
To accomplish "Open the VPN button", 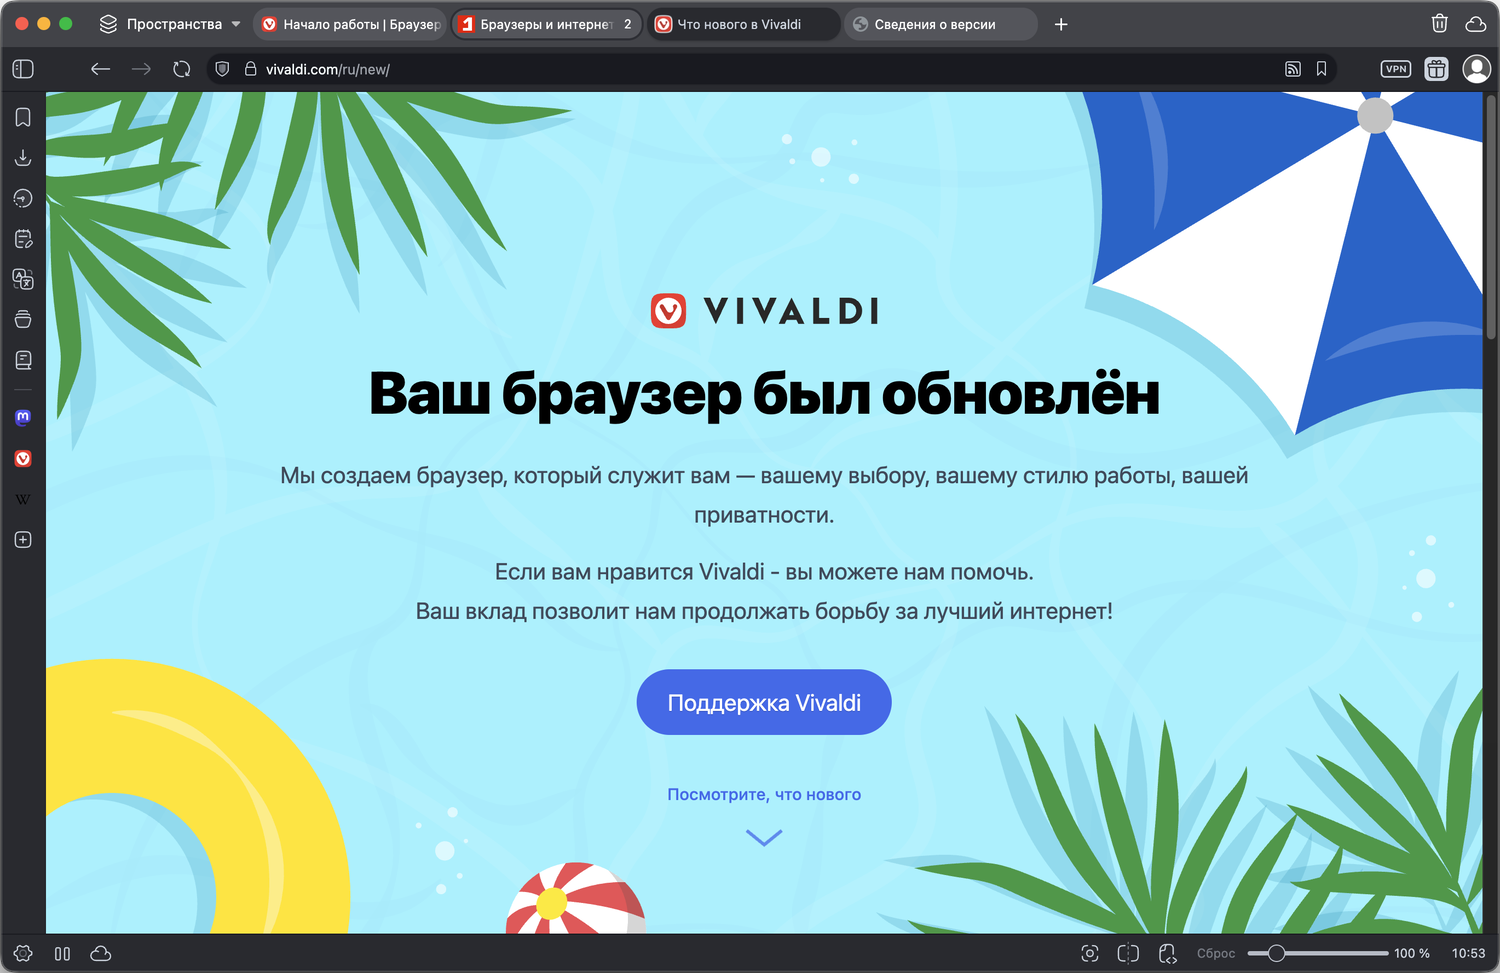I will pos(1396,69).
